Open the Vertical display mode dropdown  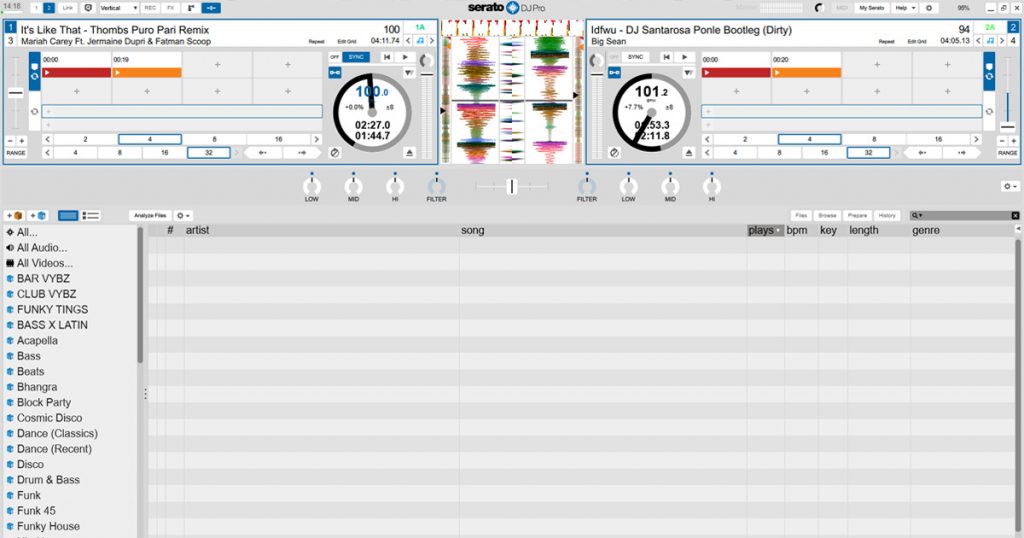point(118,7)
